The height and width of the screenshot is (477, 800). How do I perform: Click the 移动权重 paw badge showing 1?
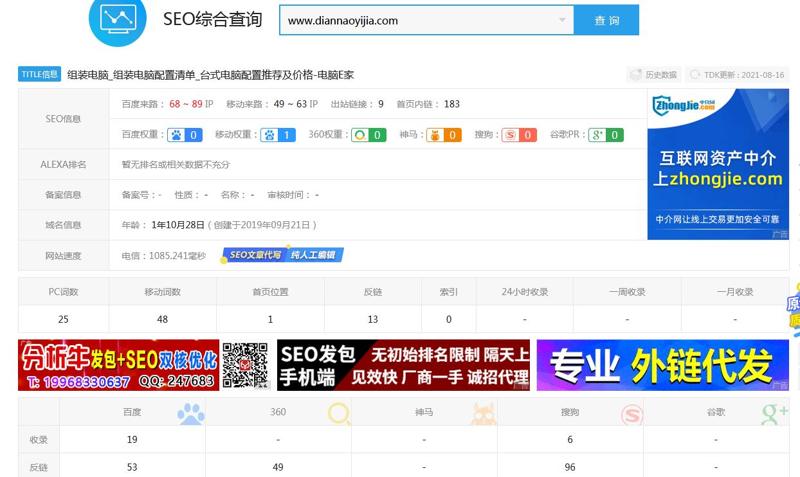pyautogui.click(x=278, y=135)
